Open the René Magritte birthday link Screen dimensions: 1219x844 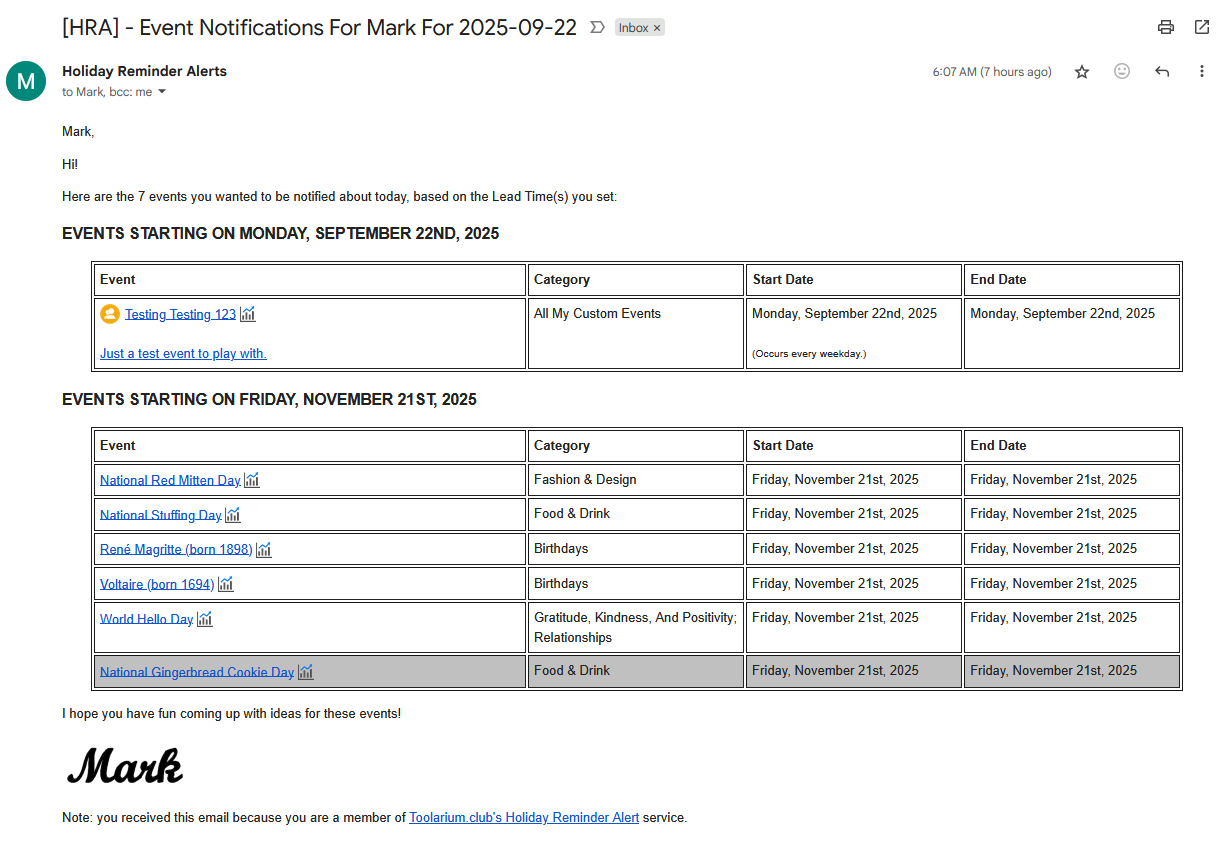click(x=175, y=548)
